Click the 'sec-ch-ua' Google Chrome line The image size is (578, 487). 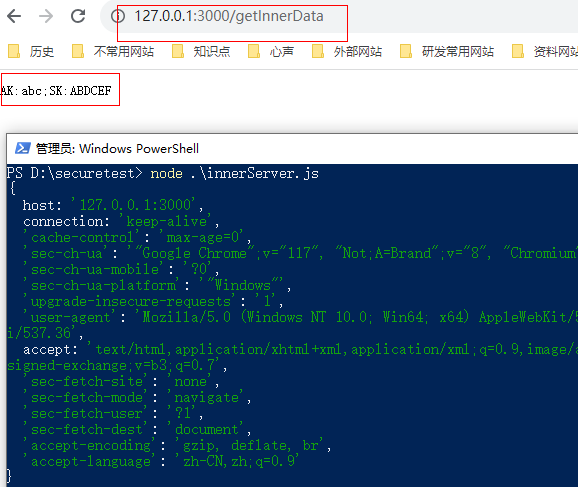pyautogui.click(x=300, y=253)
